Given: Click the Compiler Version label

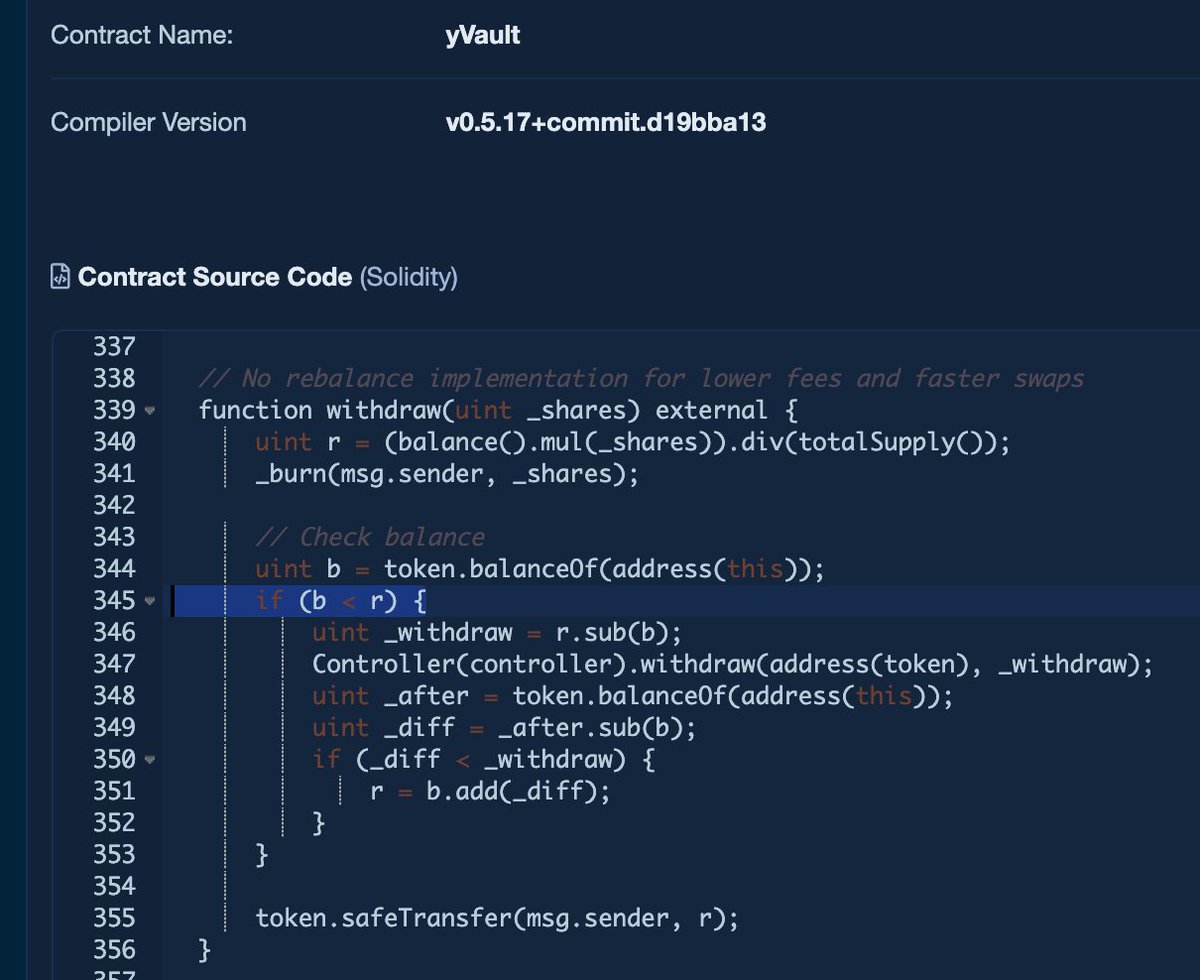Looking at the screenshot, I should (x=148, y=122).
